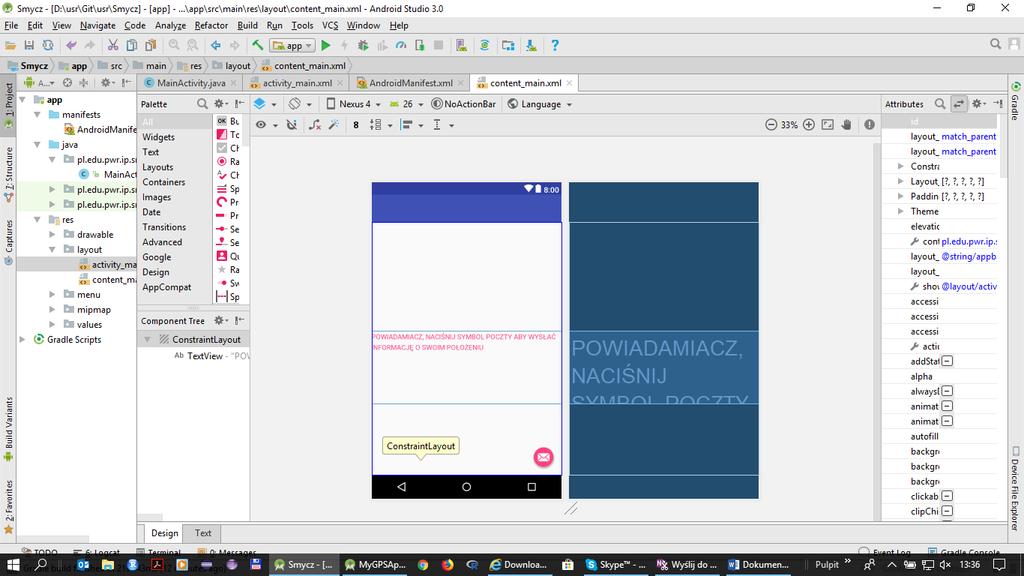Search the Palette with magnifier icon
The width and height of the screenshot is (1024, 576).
202,104
